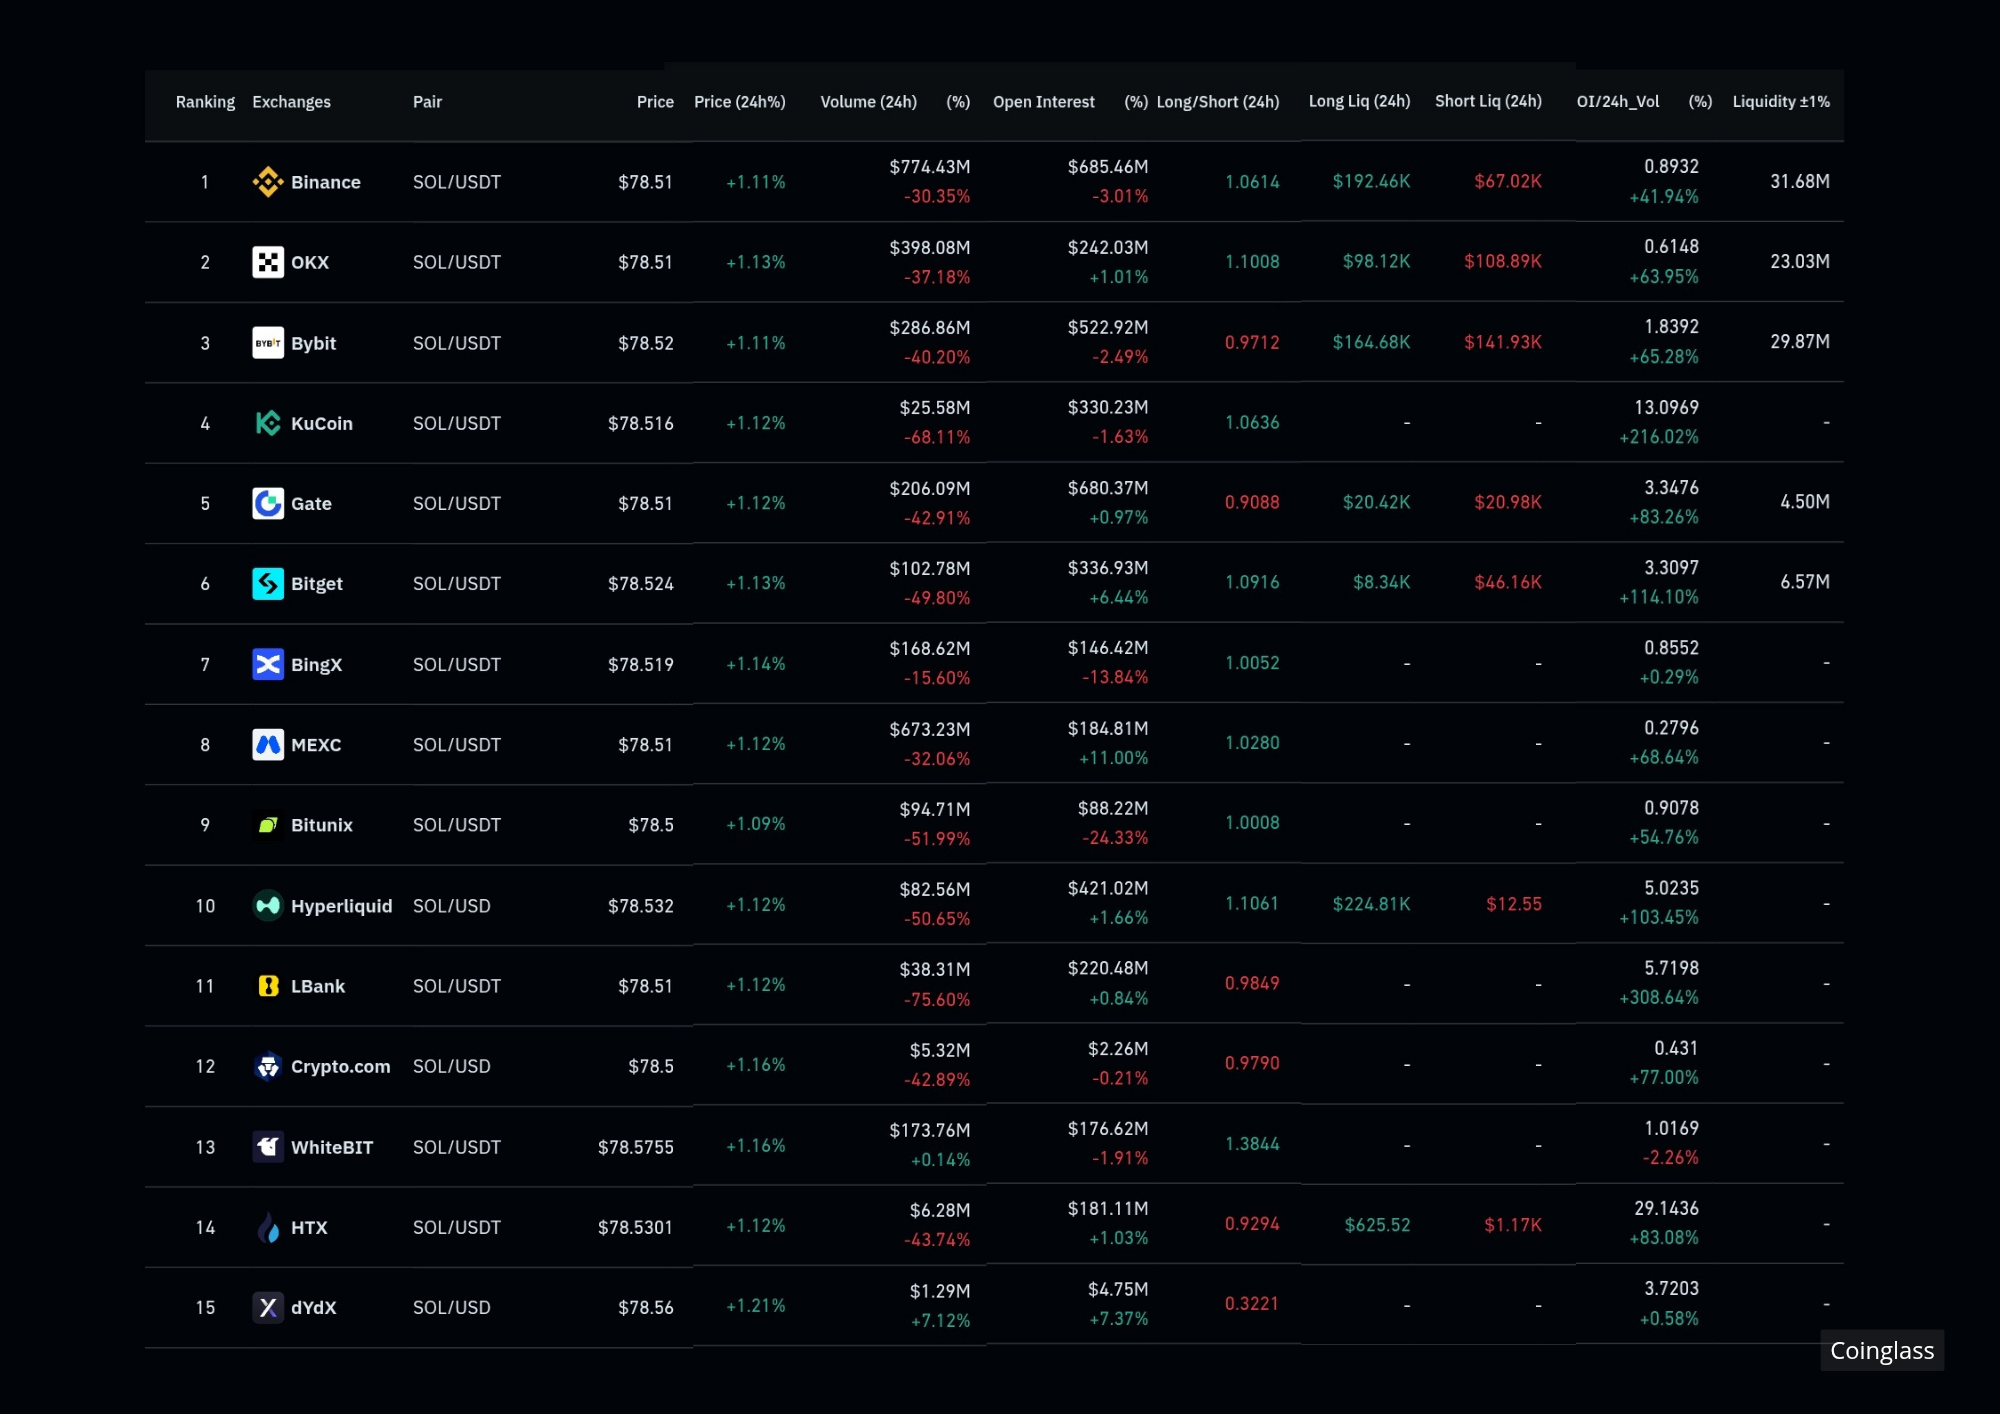Image resolution: width=2000 pixels, height=1414 pixels.
Task: Select HTX long liquidation $625.52
Action: 1377,1225
